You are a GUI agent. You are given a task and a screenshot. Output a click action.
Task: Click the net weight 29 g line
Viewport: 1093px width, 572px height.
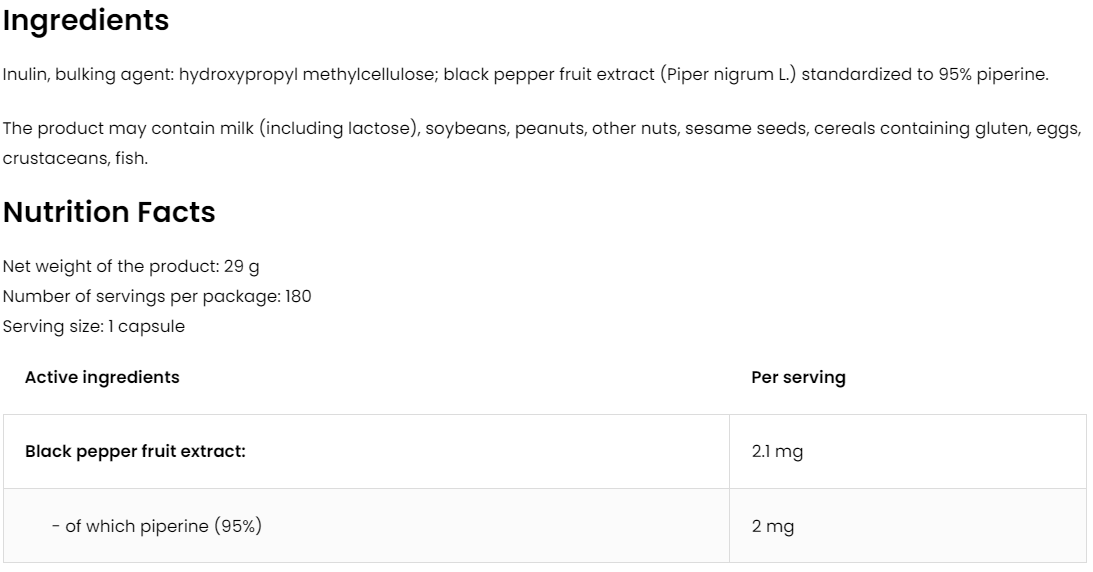[x=132, y=266]
